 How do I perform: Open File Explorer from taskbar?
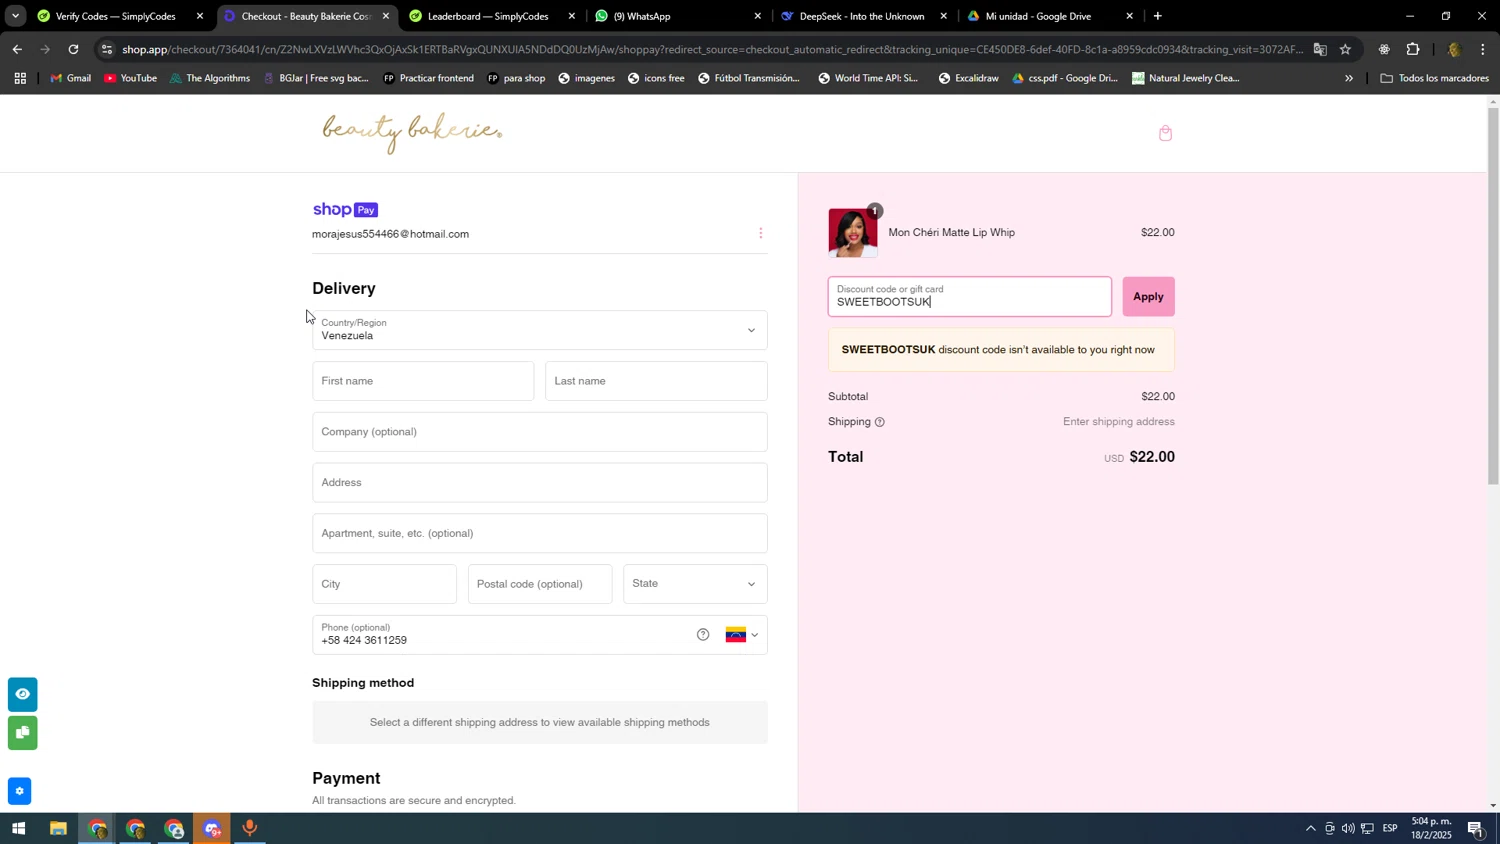58,829
